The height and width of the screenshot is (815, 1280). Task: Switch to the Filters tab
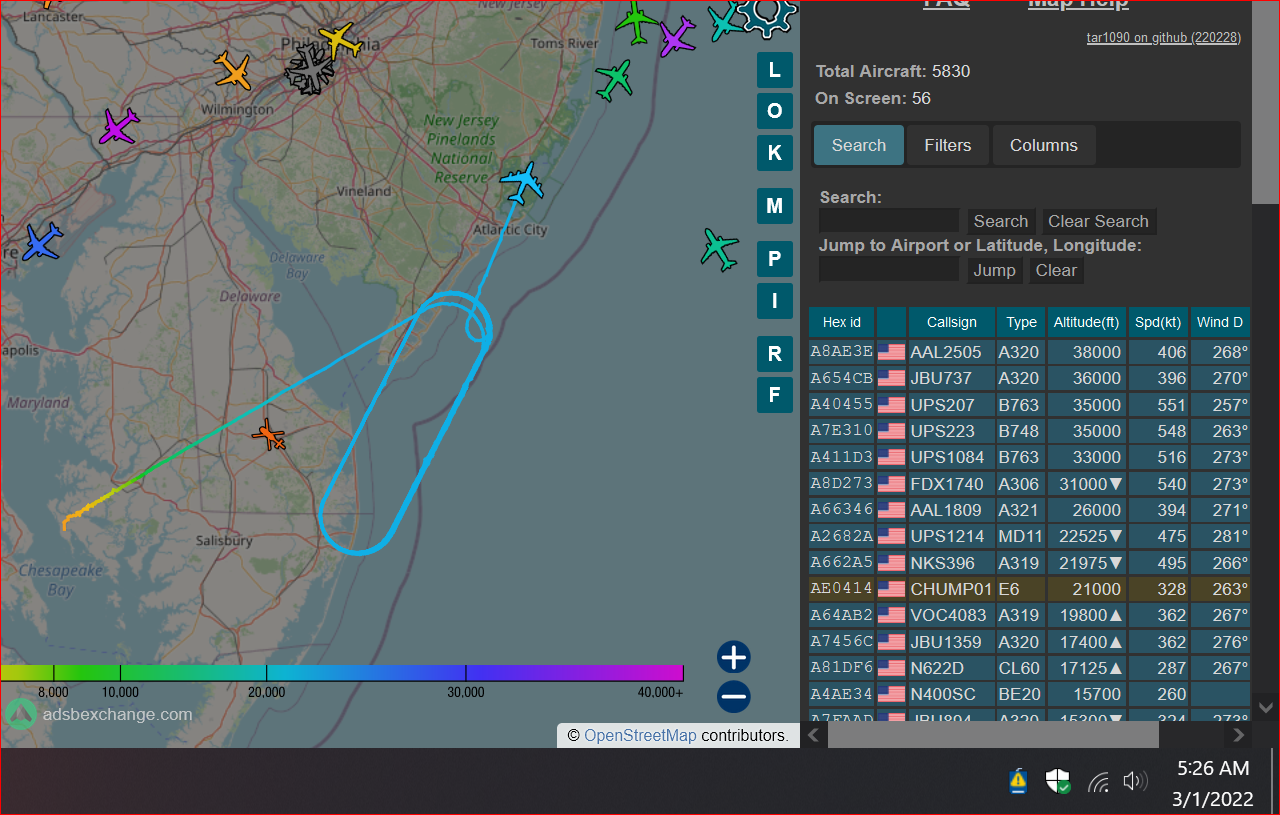(x=947, y=145)
